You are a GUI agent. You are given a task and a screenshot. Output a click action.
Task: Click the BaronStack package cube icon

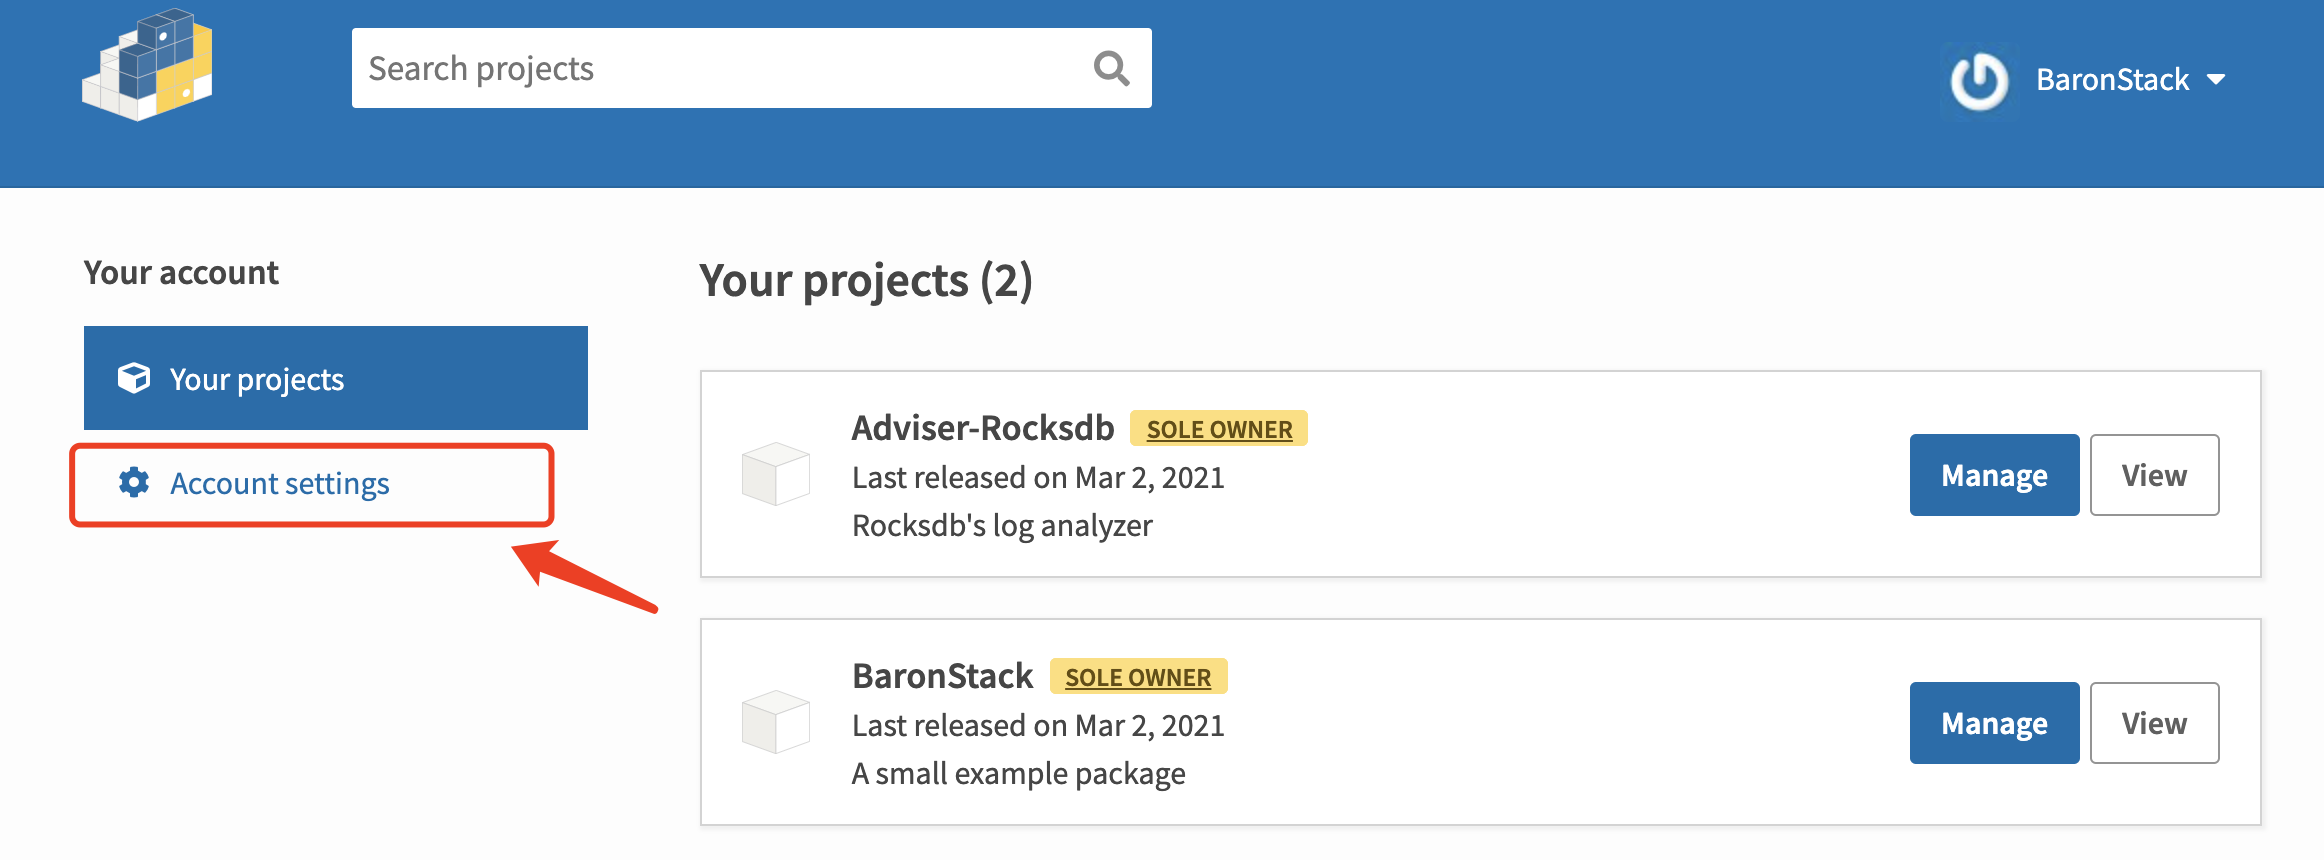pyautogui.click(x=775, y=722)
